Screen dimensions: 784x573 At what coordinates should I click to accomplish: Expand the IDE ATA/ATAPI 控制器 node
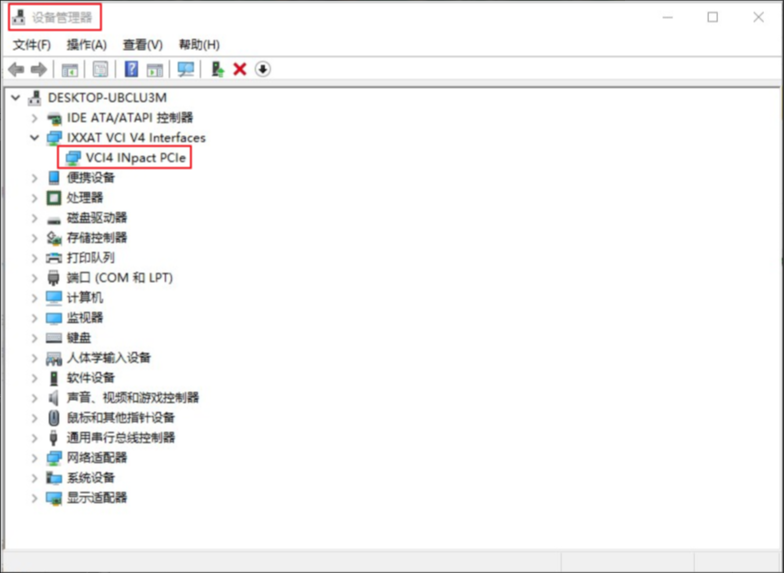point(34,118)
